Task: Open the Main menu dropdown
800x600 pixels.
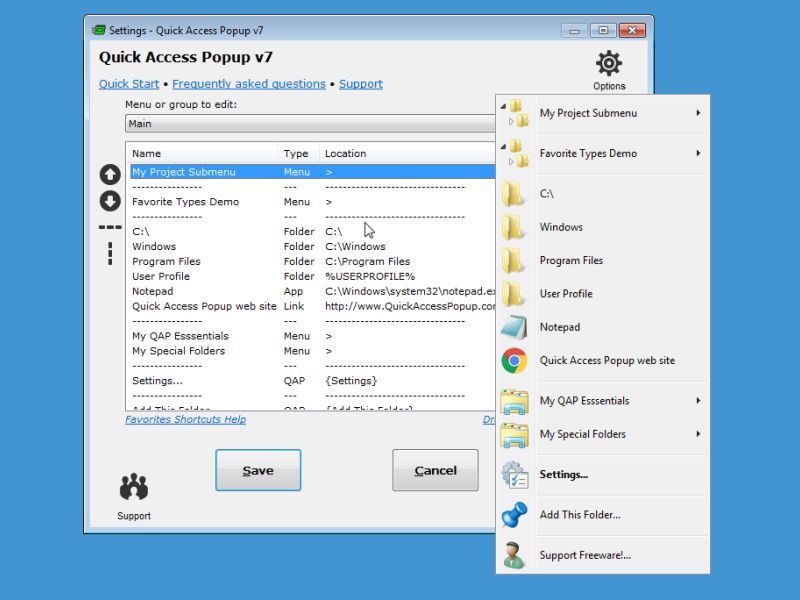Action: point(310,124)
